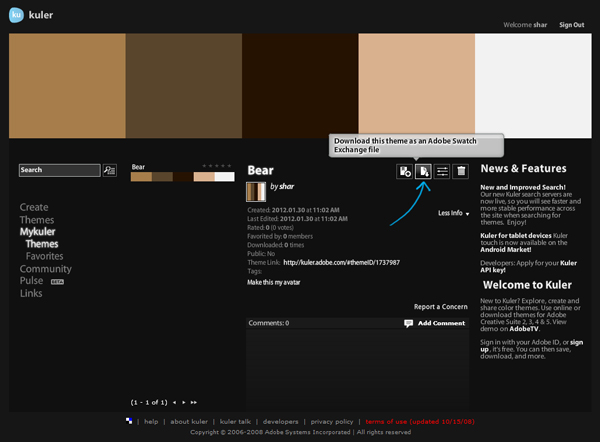Open top-level Themes in side menu
The height and width of the screenshot is (442, 600).
37,220
